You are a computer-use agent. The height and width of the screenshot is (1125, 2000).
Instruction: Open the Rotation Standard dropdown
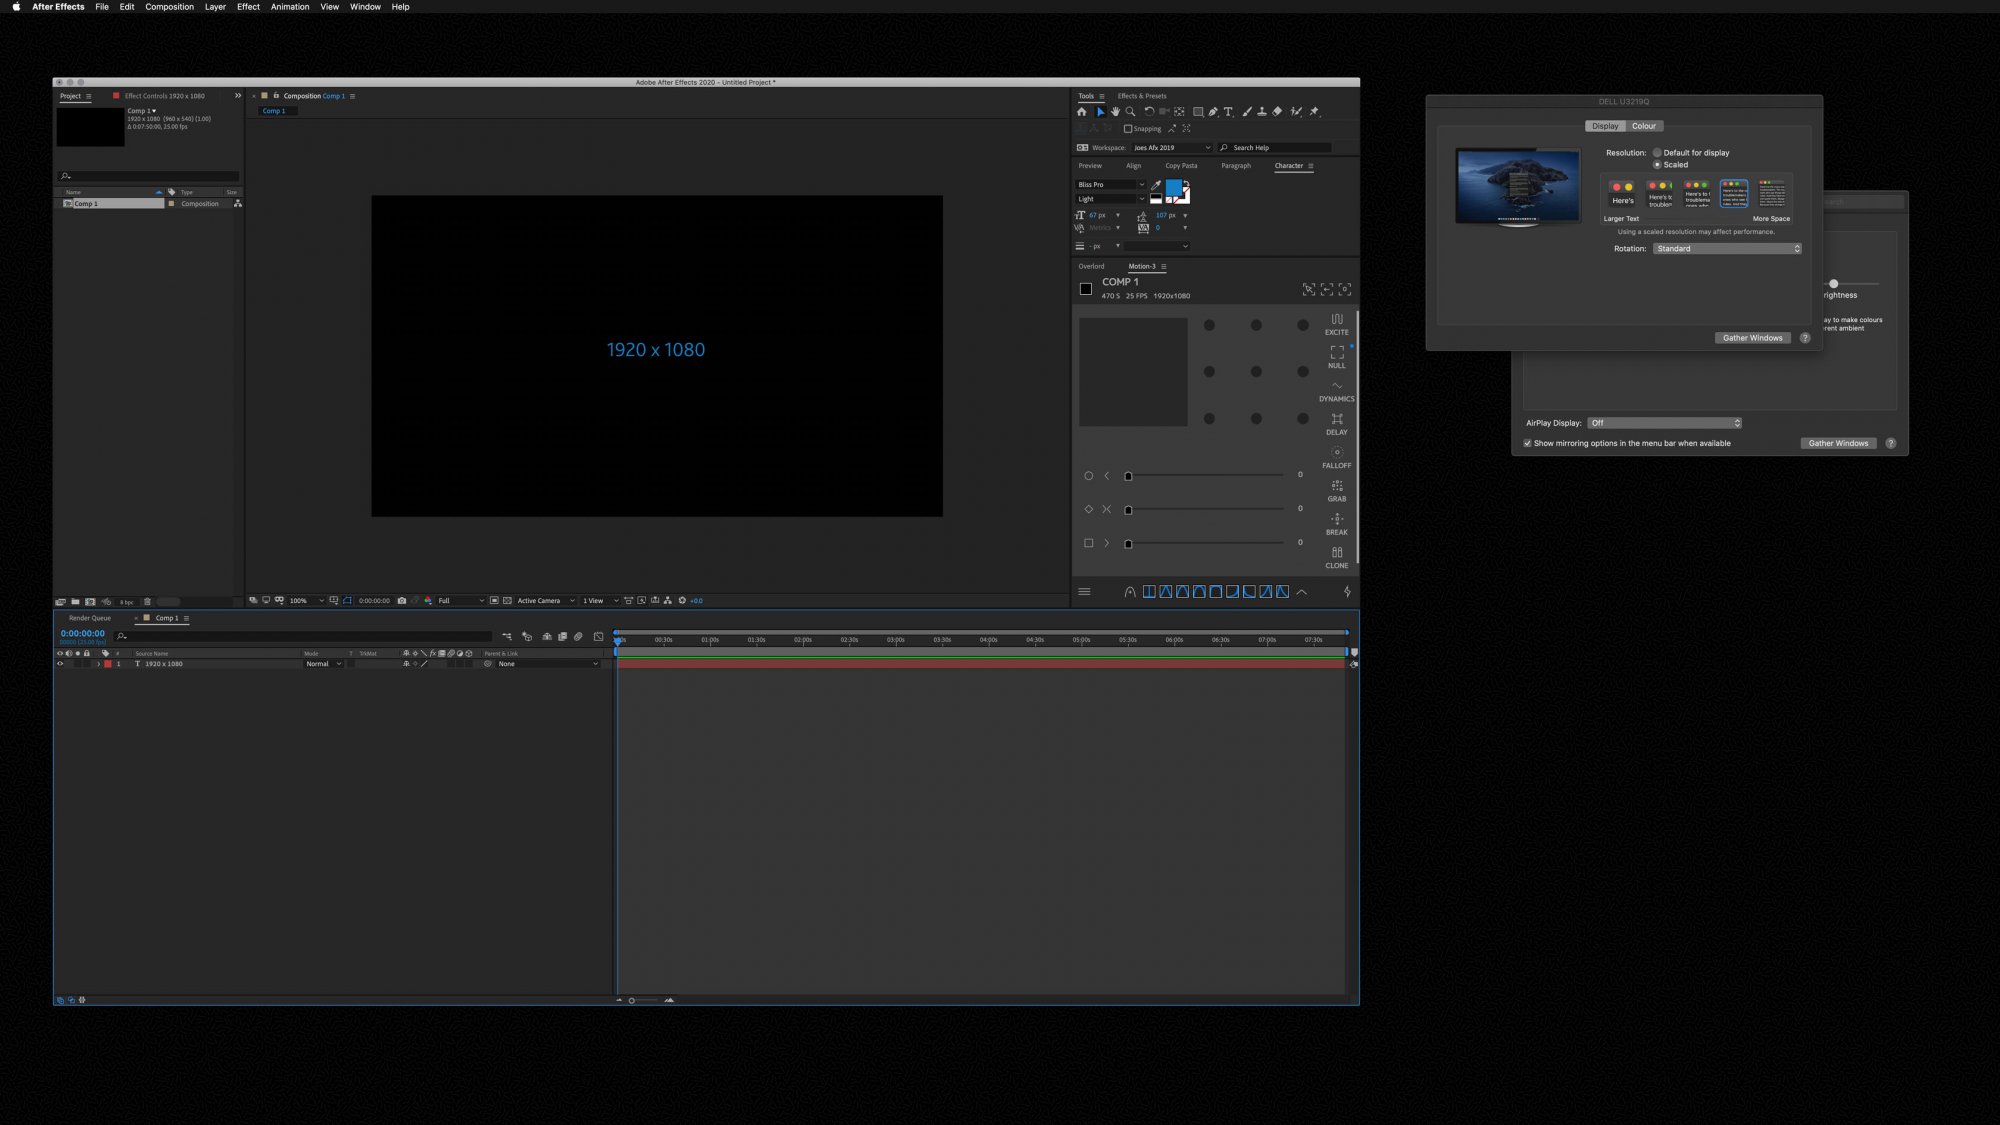coord(1727,249)
